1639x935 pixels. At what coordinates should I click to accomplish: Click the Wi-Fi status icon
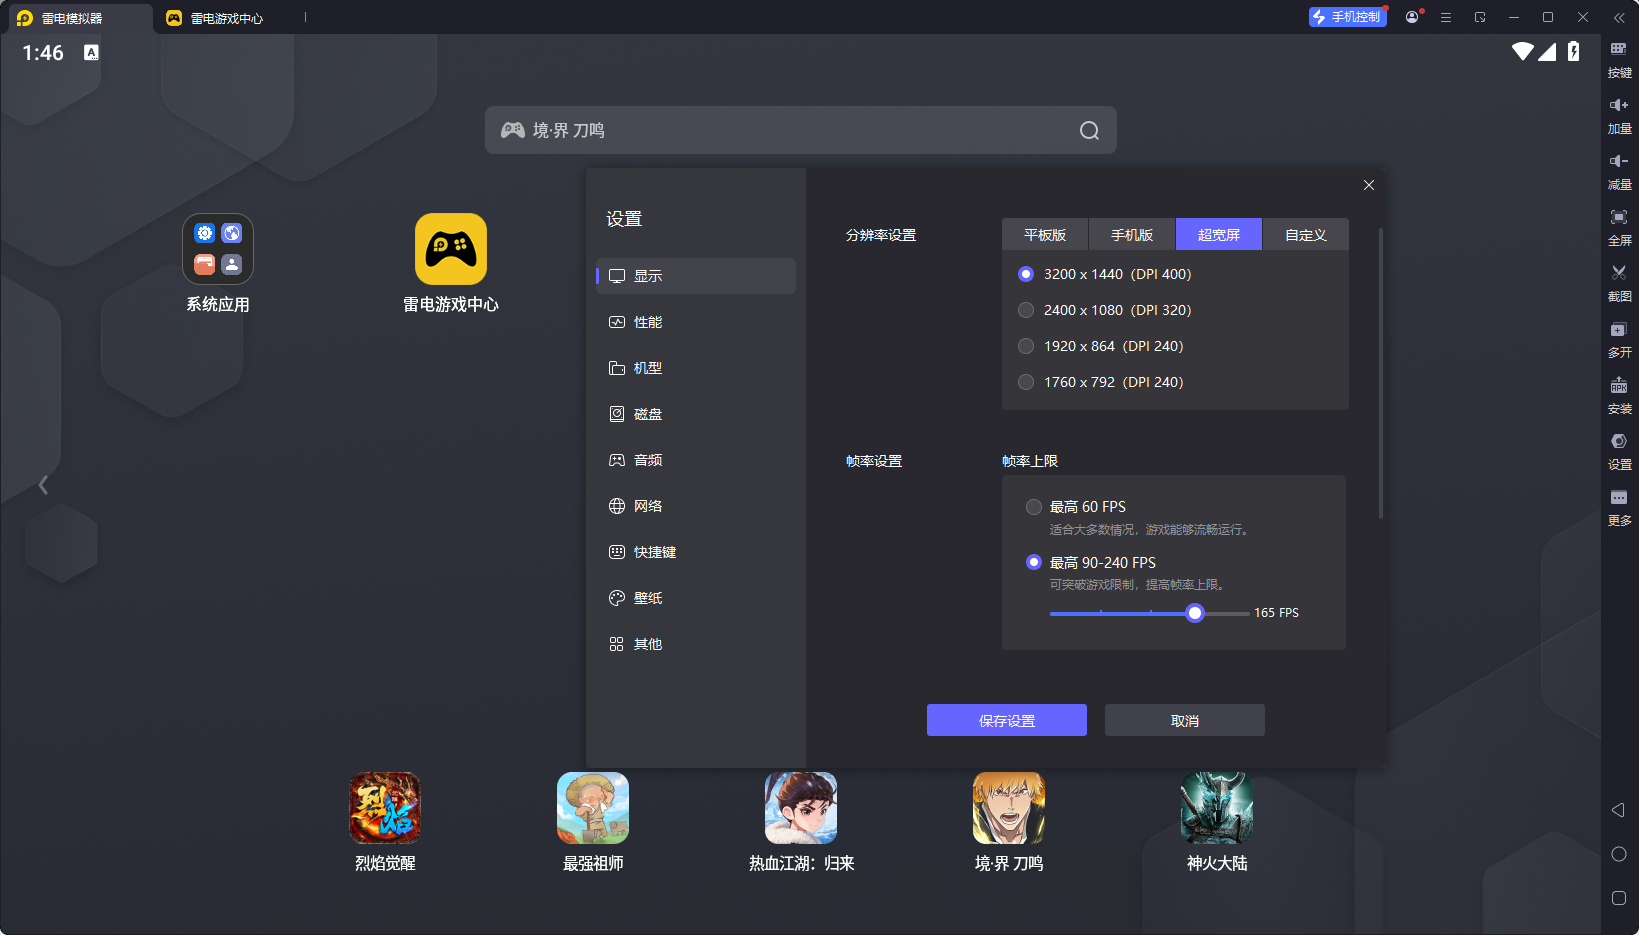click(x=1523, y=51)
